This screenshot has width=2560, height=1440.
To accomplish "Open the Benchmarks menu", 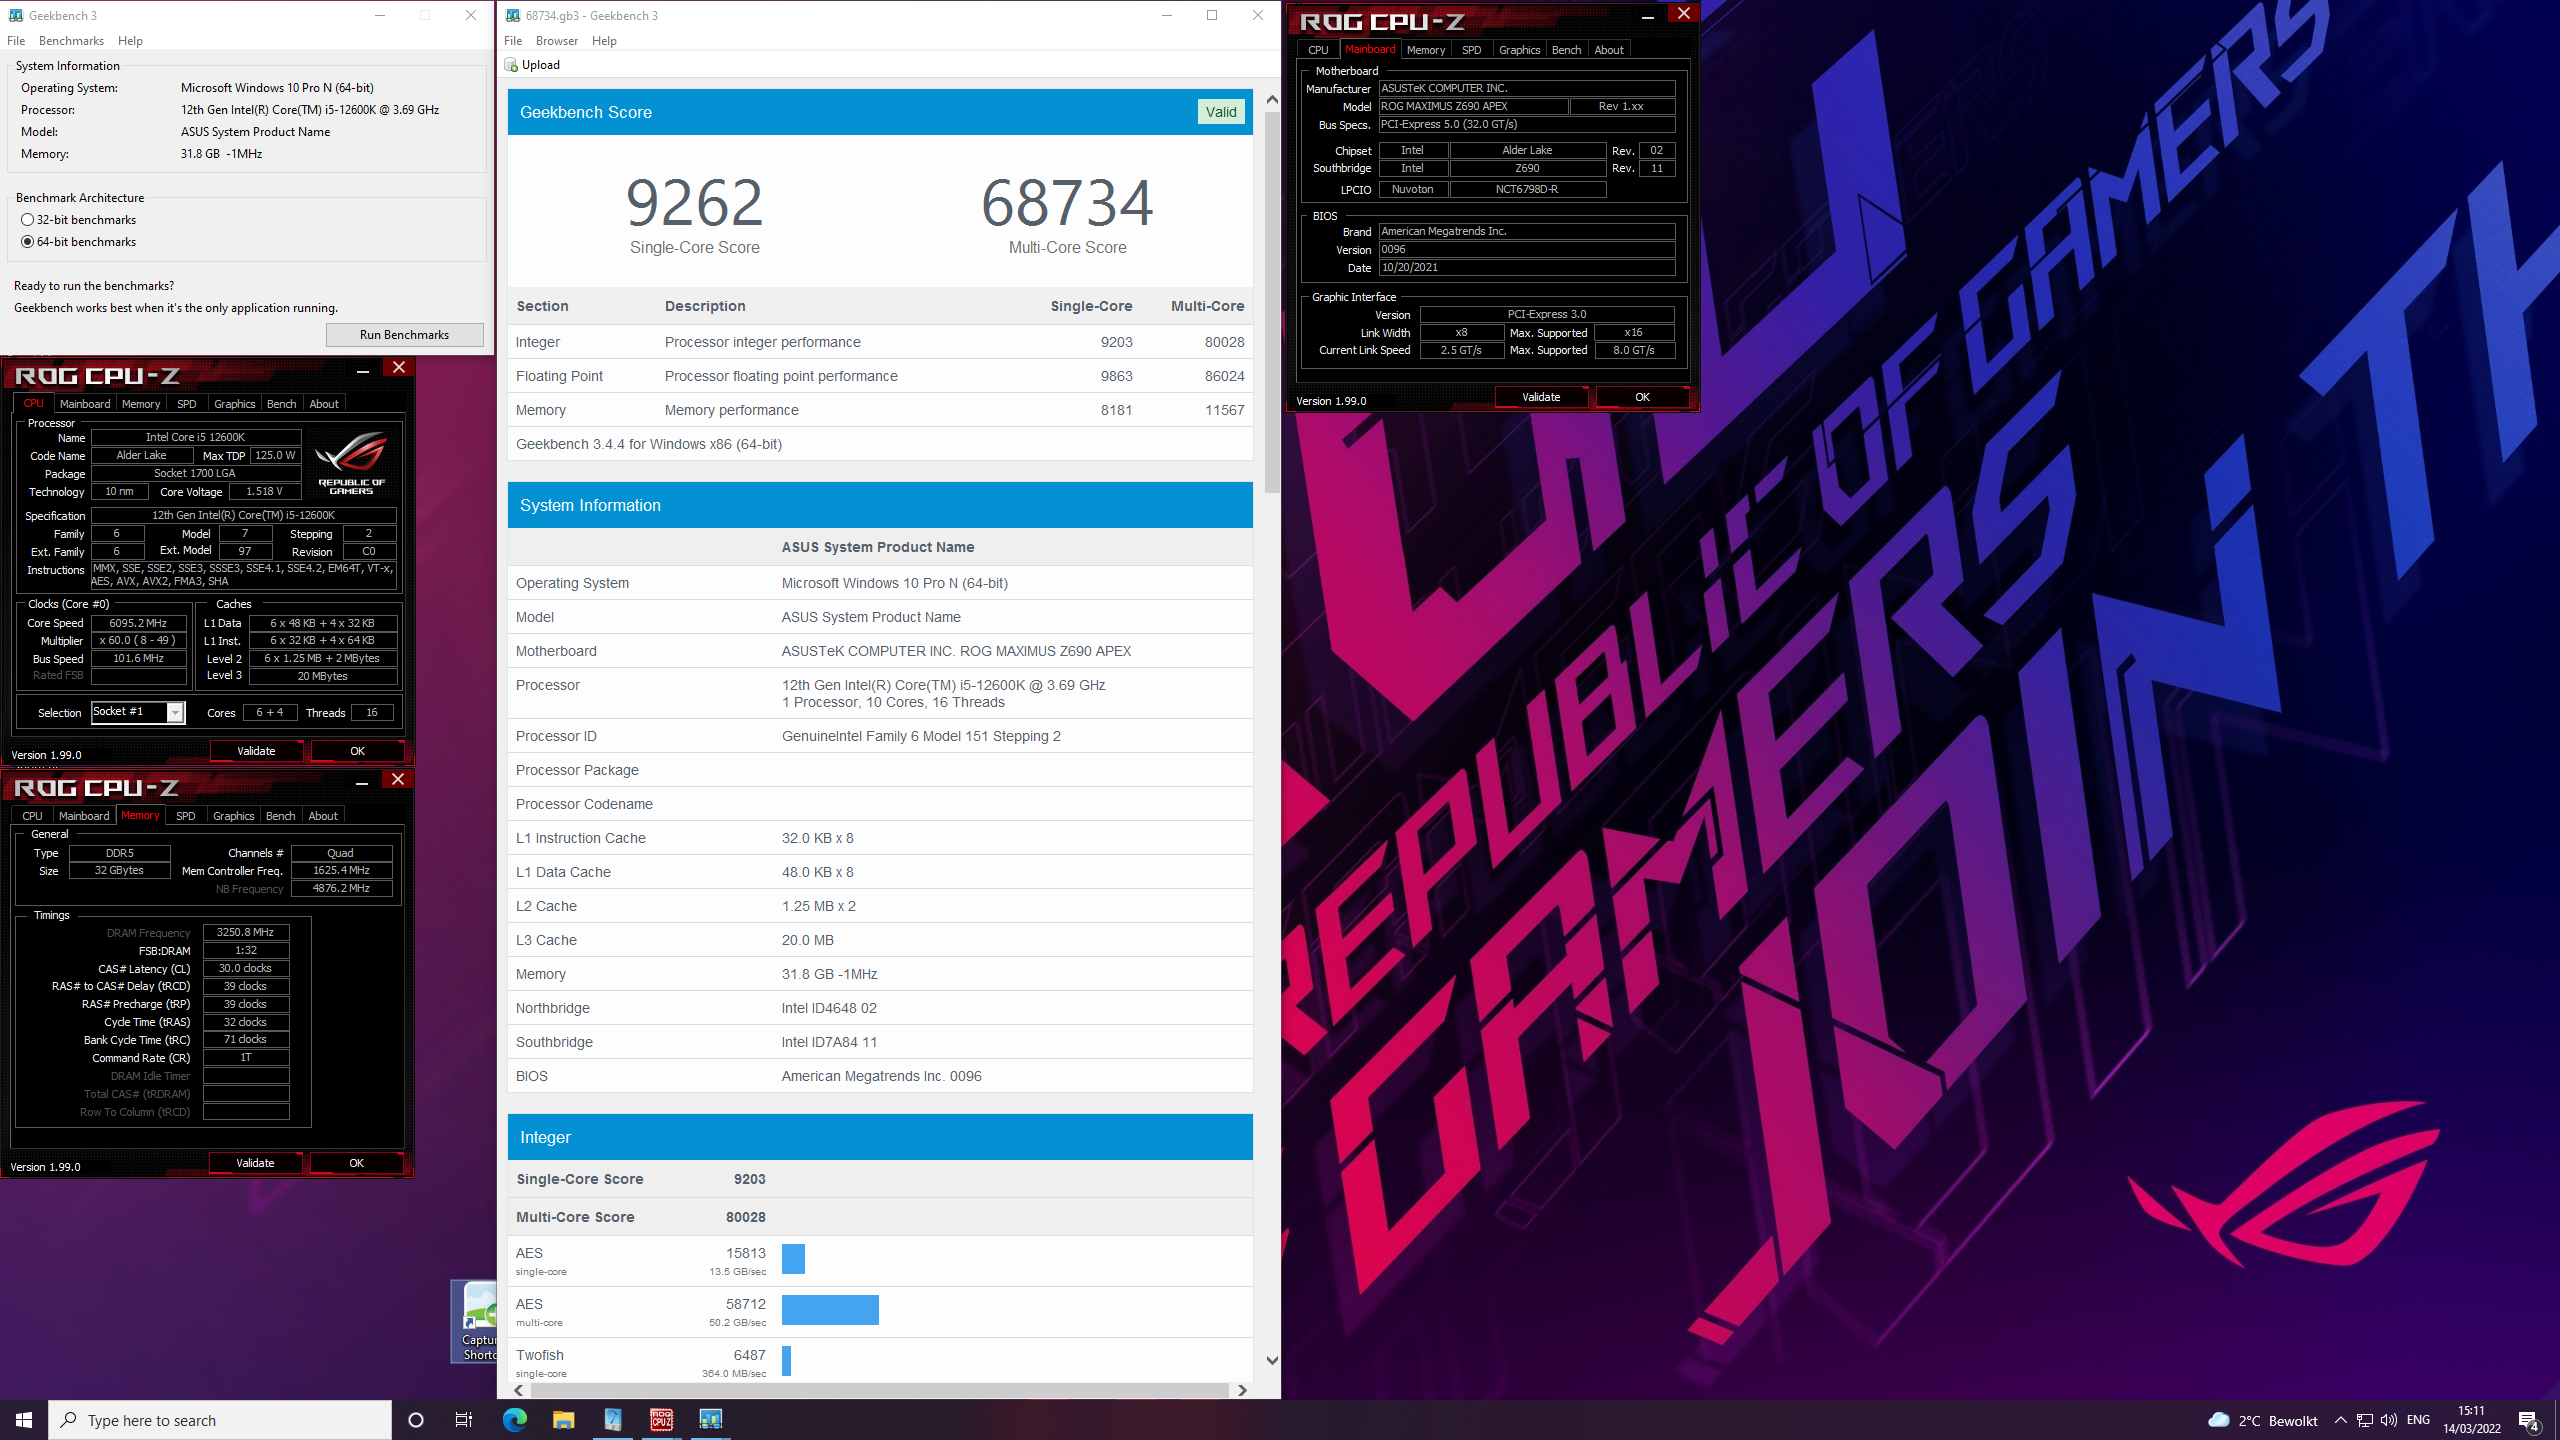I will point(71,41).
